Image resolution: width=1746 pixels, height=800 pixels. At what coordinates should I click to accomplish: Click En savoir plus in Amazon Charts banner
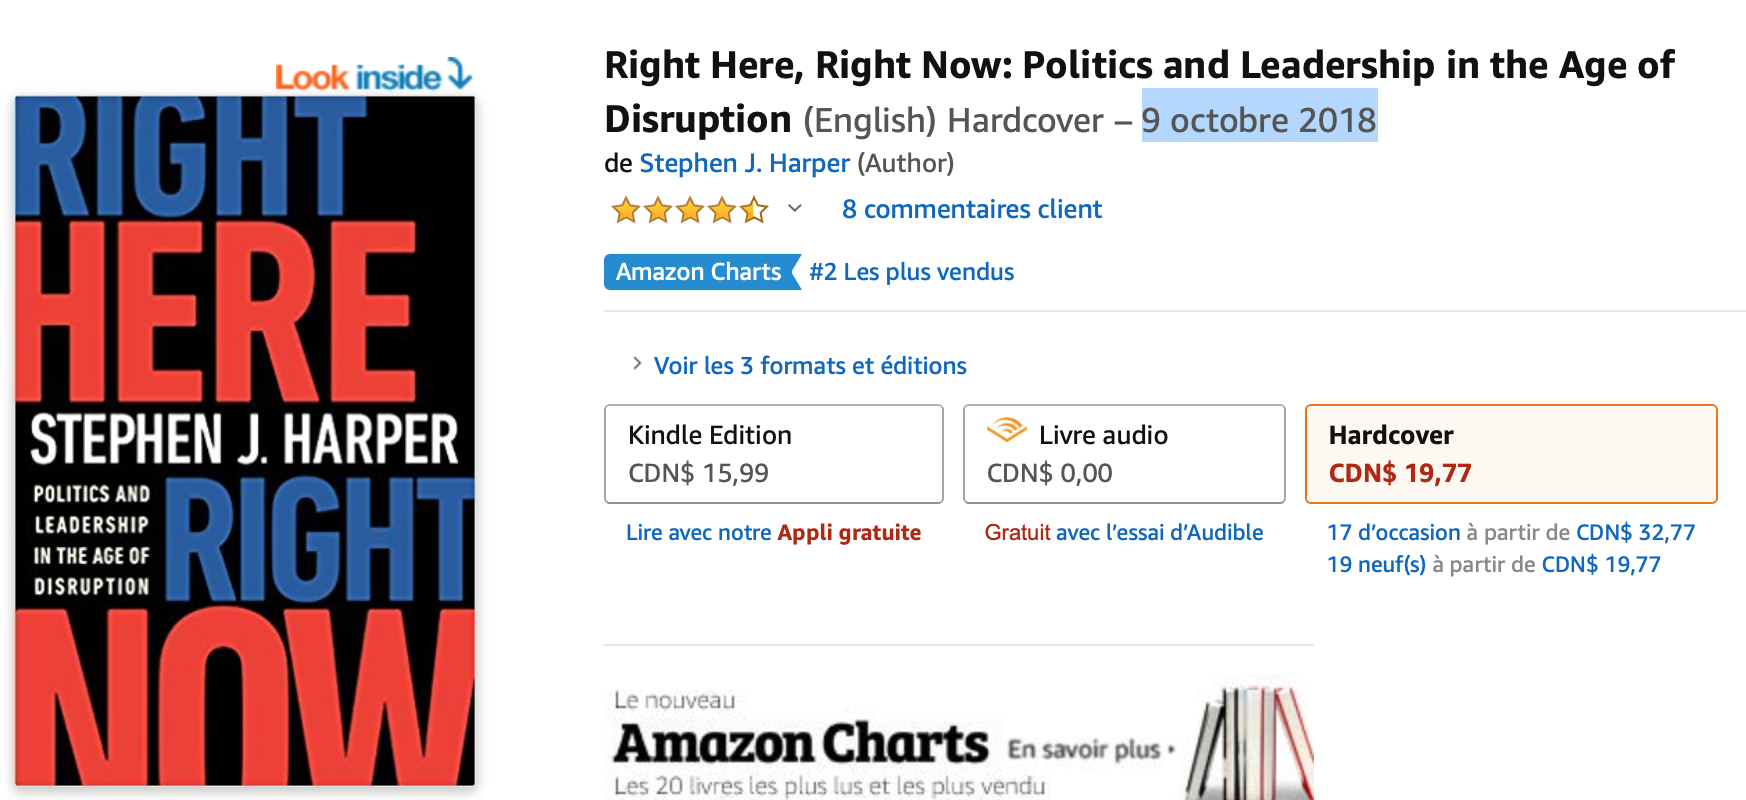click(x=1090, y=749)
